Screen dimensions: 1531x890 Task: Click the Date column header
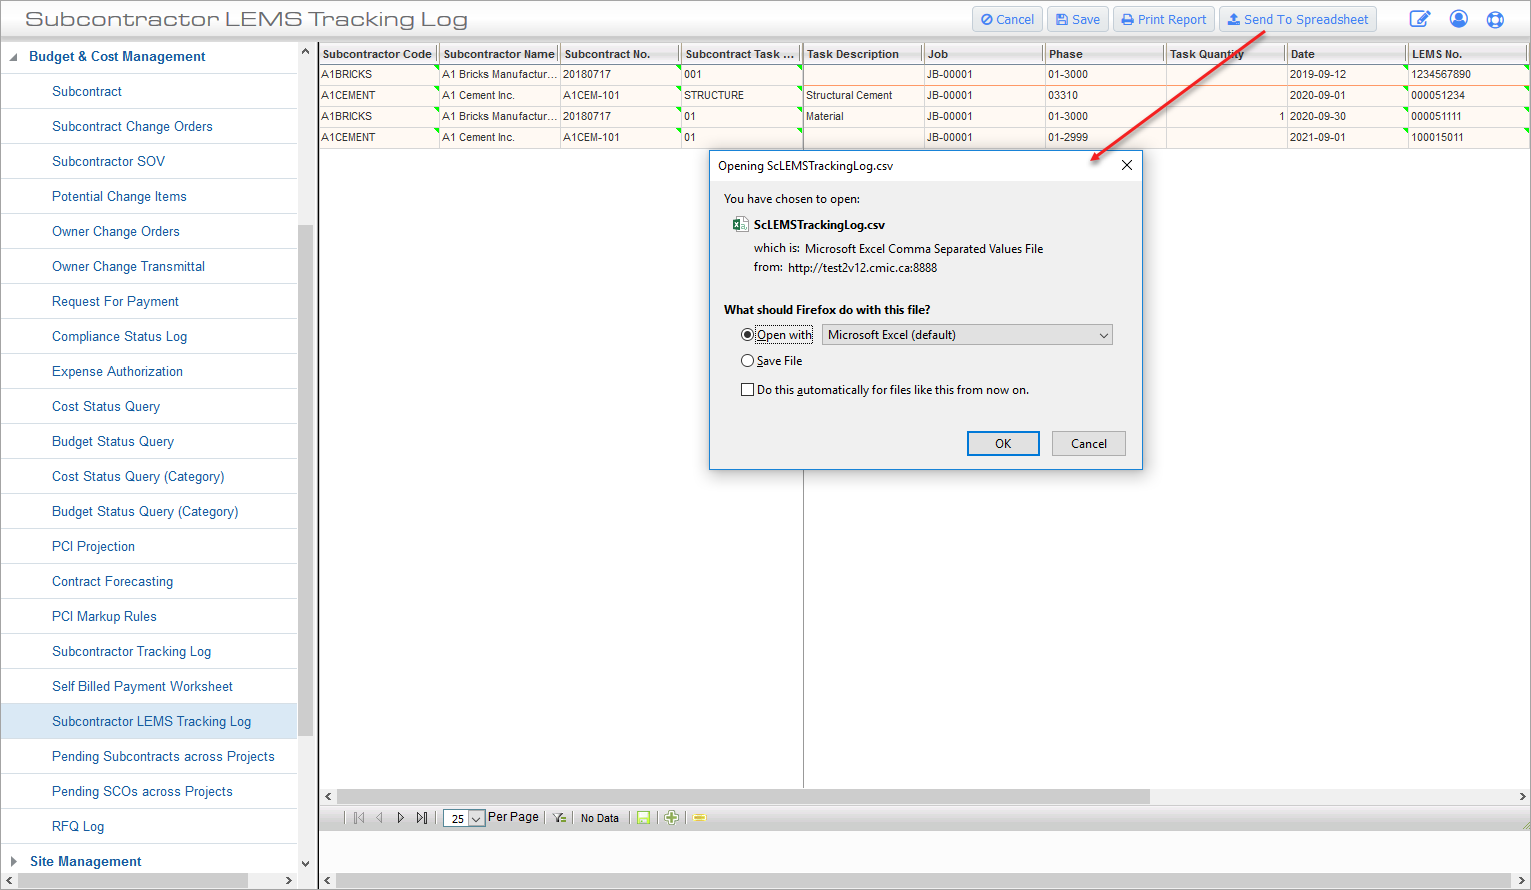(1347, 54)
